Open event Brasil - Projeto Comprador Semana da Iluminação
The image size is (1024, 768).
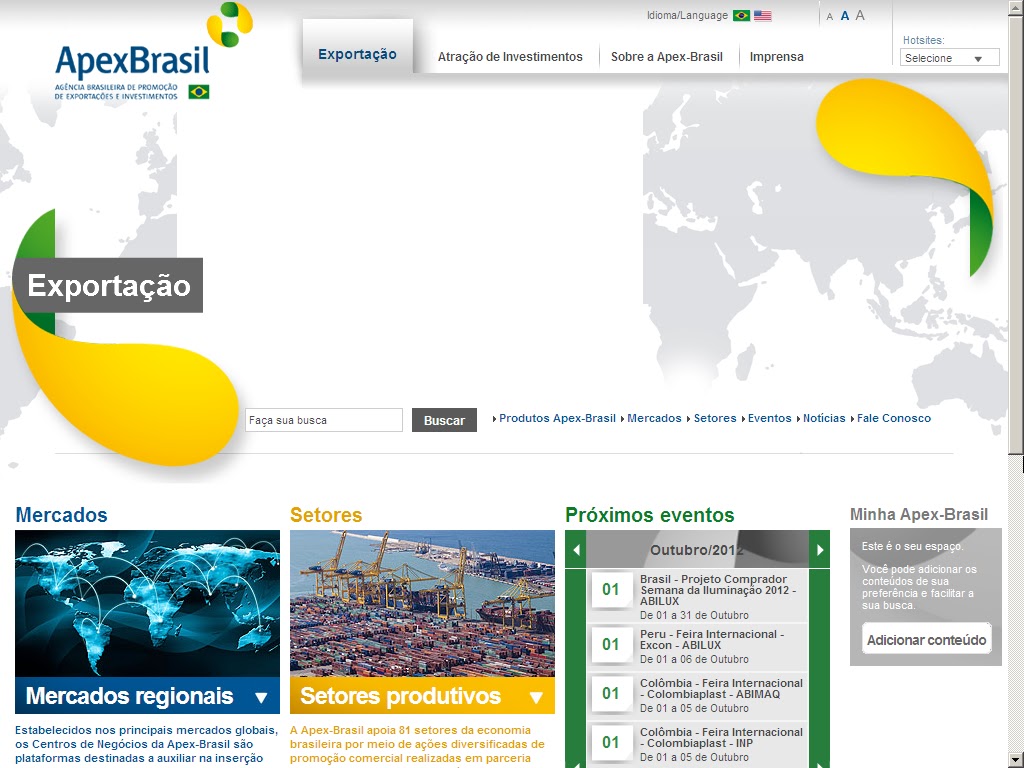click(x=718, y=590)
